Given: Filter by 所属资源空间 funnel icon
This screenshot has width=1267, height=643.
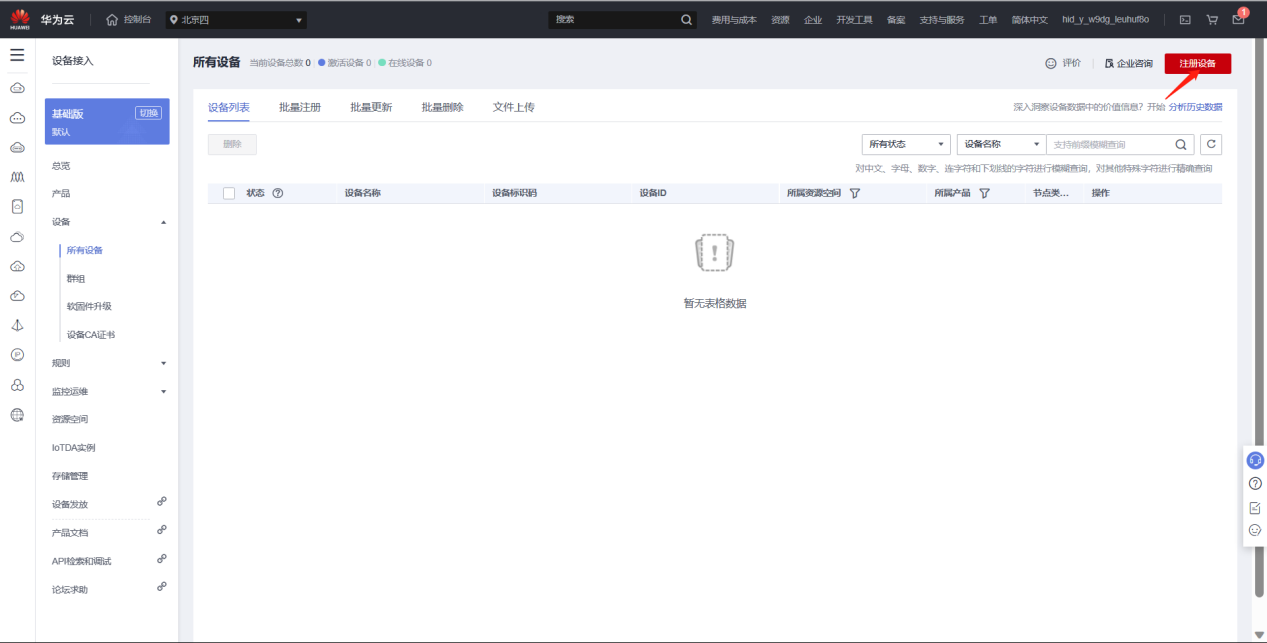Looking at the screenshot, I should click(855, 193).
